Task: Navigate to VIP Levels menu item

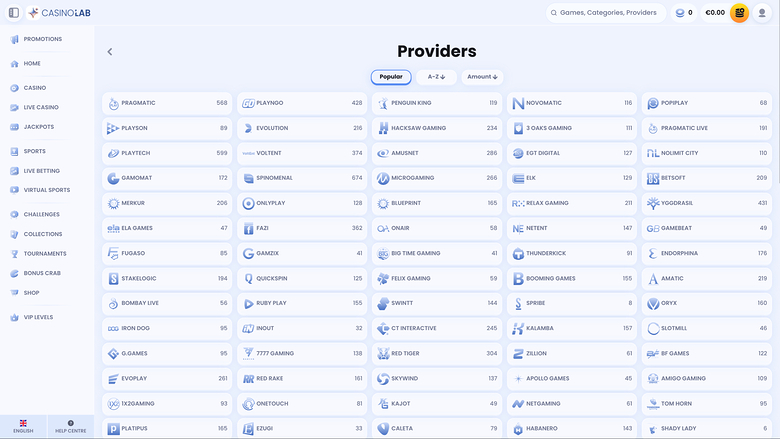Action: [x=38, y=317]
